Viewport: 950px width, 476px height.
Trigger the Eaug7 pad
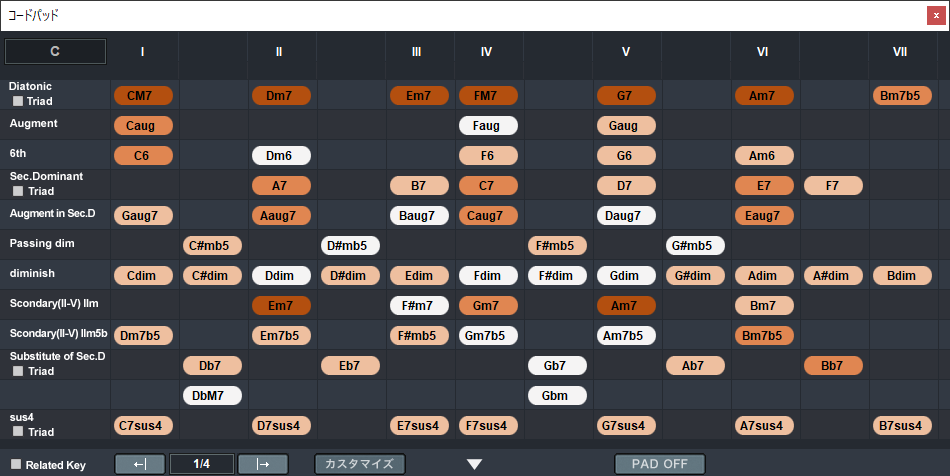(764, 216)
